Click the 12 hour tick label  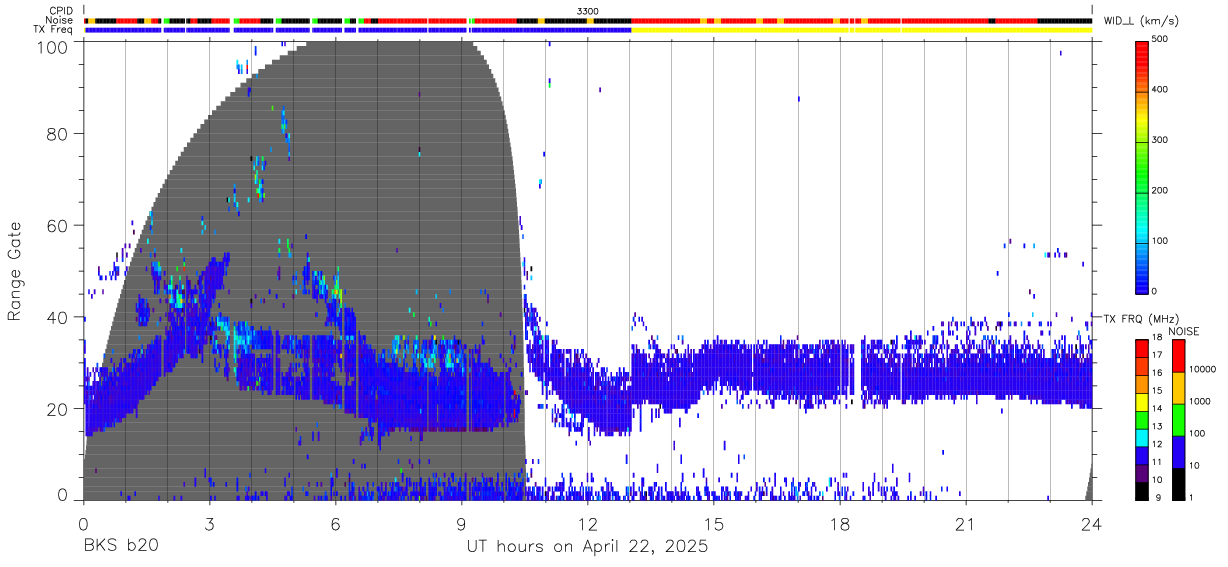(587, 524)
